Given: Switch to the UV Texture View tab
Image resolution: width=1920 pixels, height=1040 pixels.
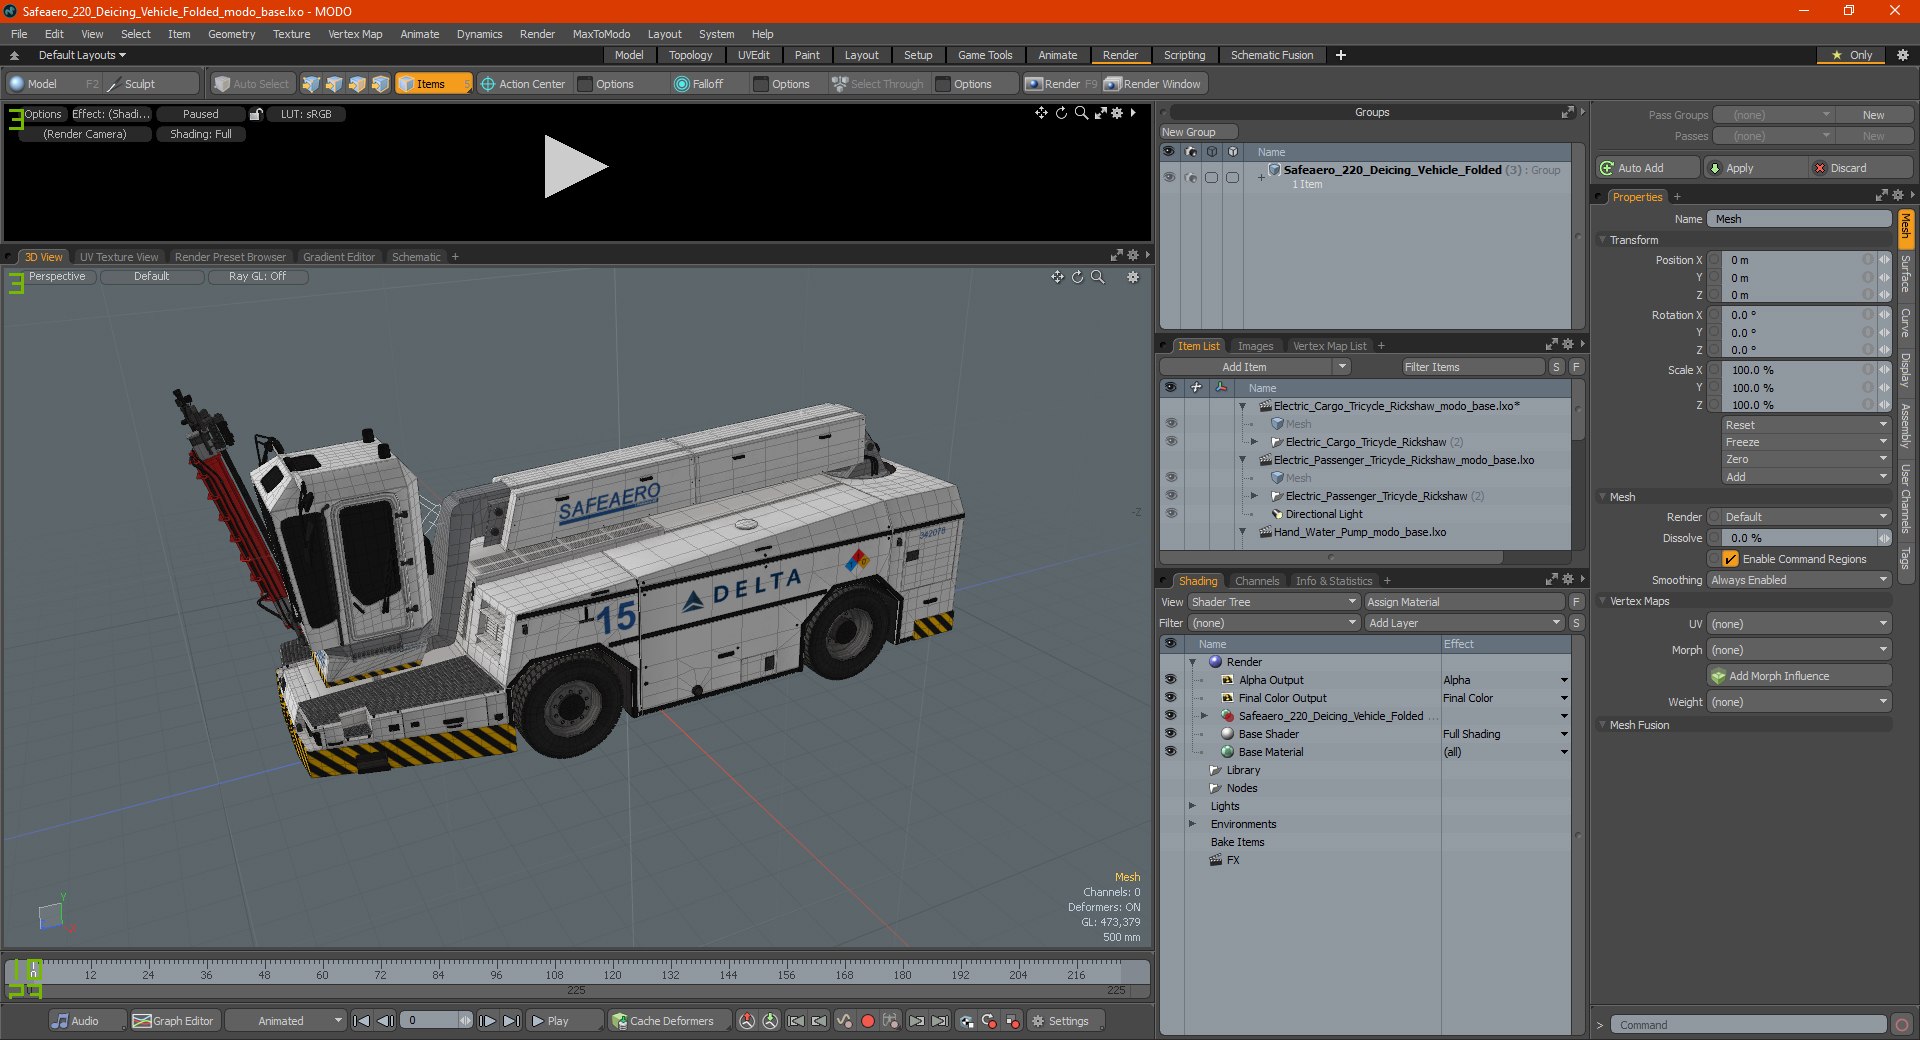Looking at the screenshot, I should point(119,257).
